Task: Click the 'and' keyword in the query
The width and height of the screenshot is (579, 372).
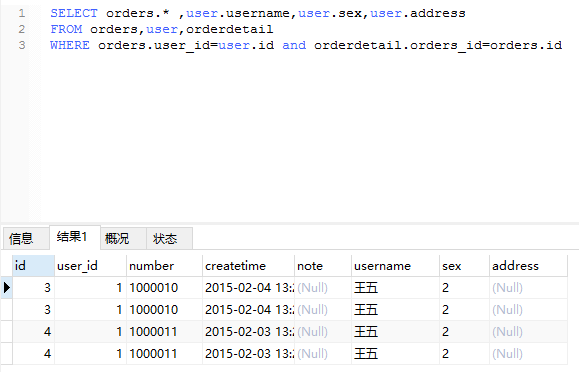Action: pos(294,45)
